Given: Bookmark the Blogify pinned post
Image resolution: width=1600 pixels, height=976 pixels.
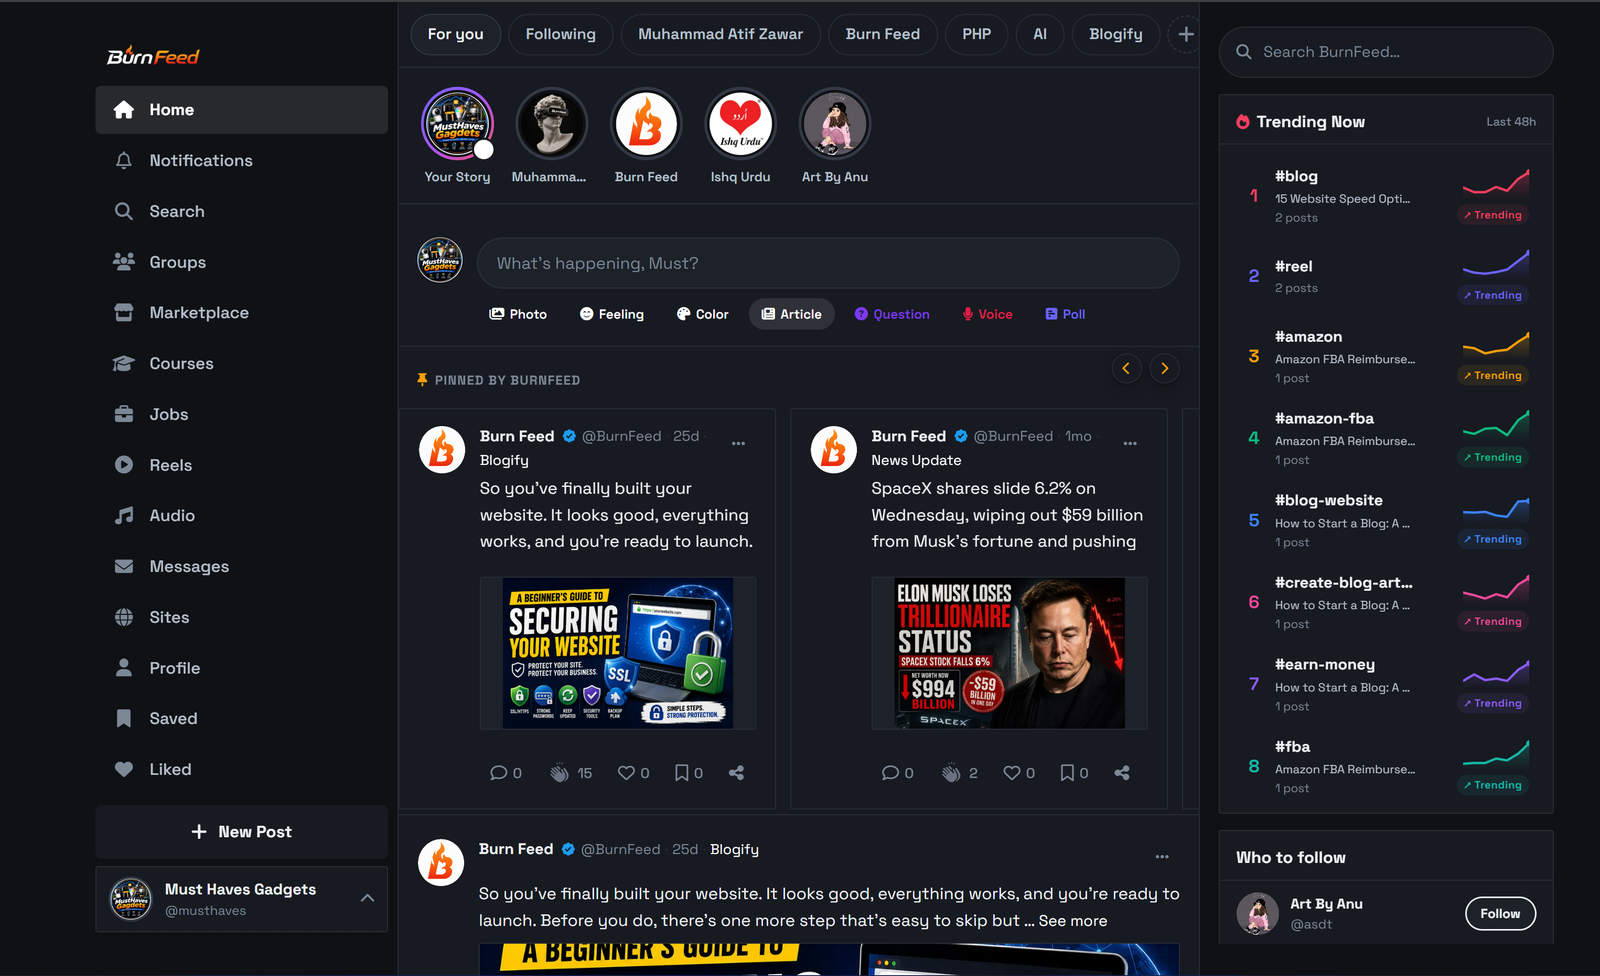Looking at the screenshot, I should tap(681, 773).
